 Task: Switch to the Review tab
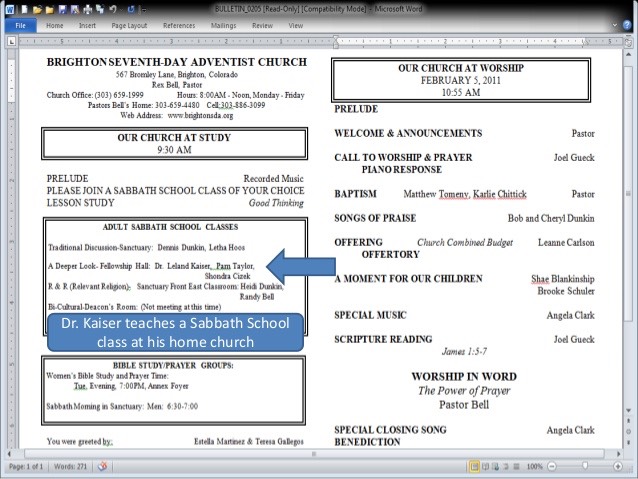point(262,26)
